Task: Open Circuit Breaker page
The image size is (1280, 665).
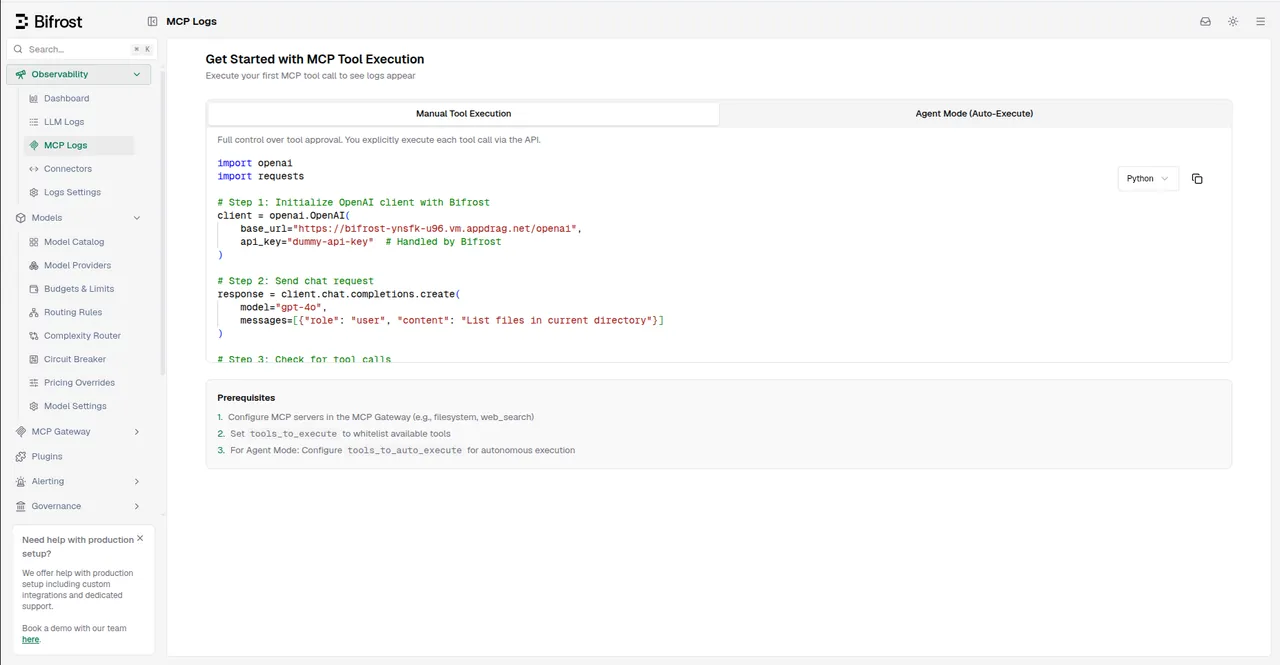Action: 75,359
